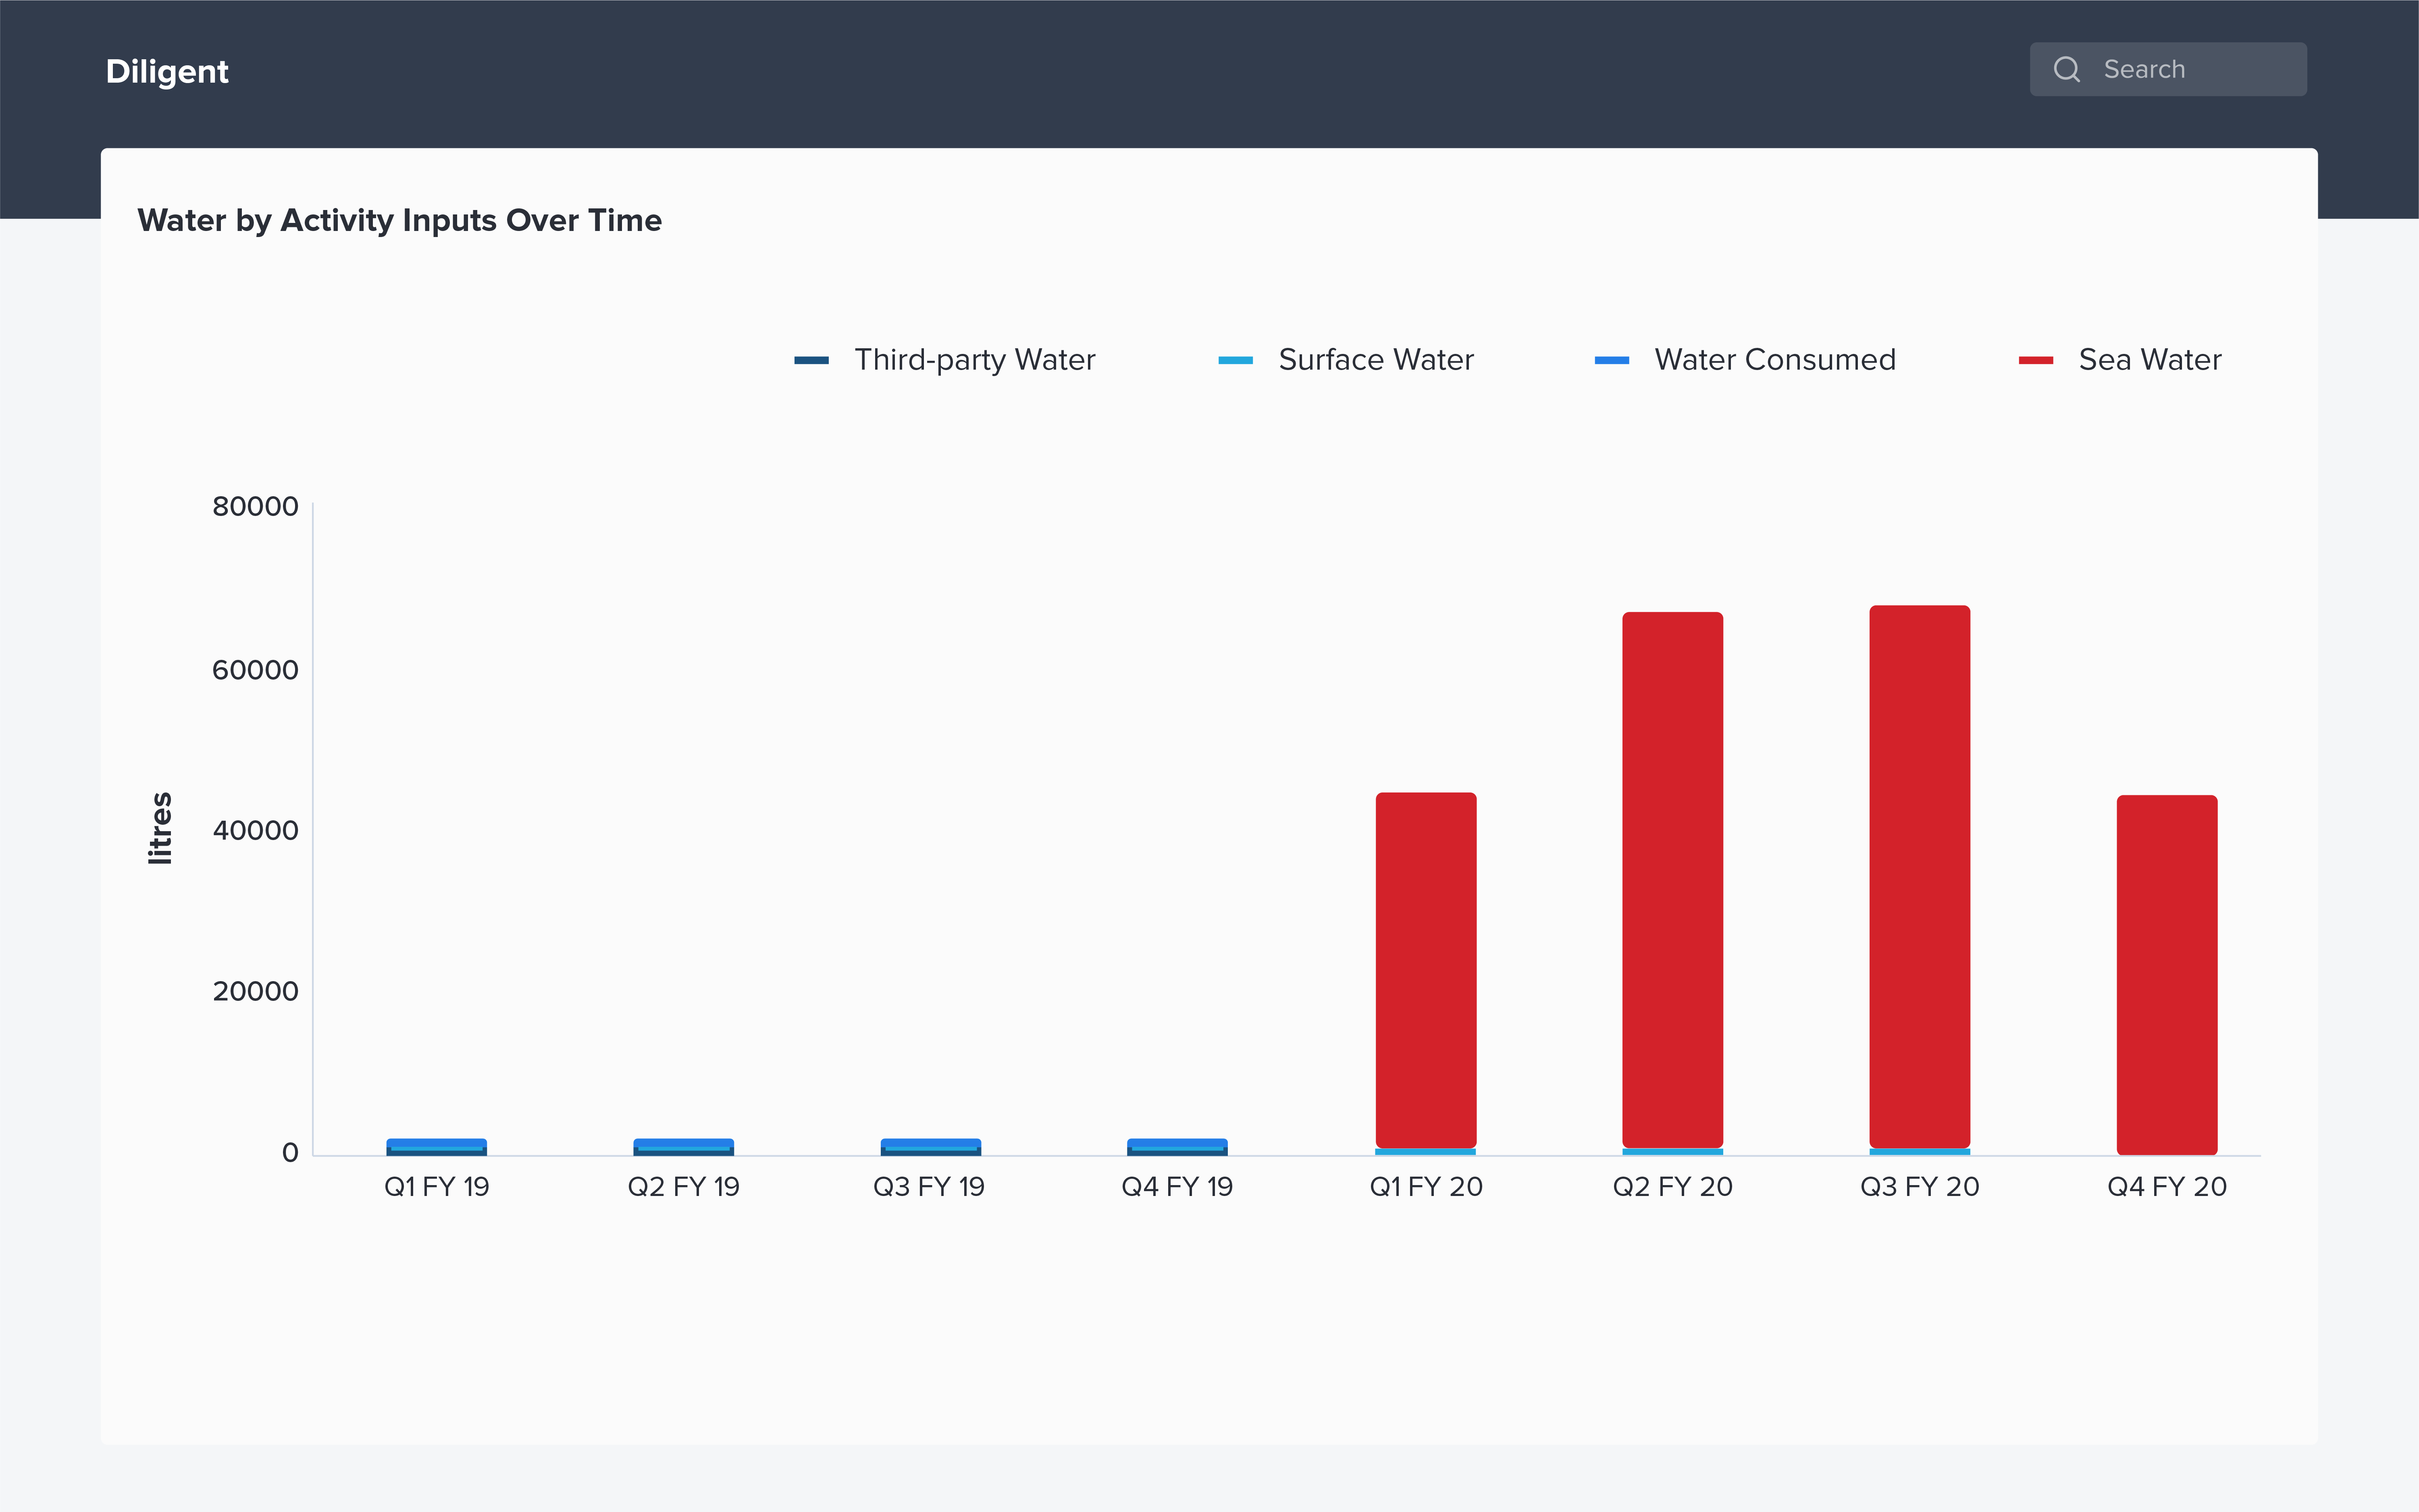Toggle Water Consumed legend series
Screen dimensions: 2419x1512
(1745, 359)
